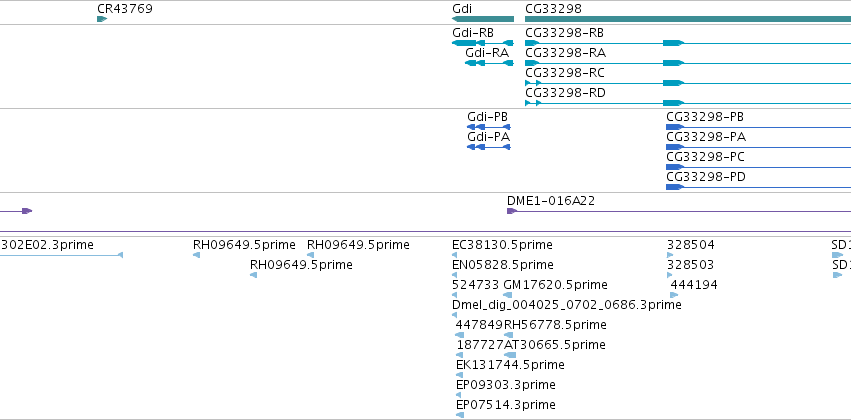Select the EC38130.5prime EST arrow
Viewport: 851px width, 420px height.
[455, 255]
